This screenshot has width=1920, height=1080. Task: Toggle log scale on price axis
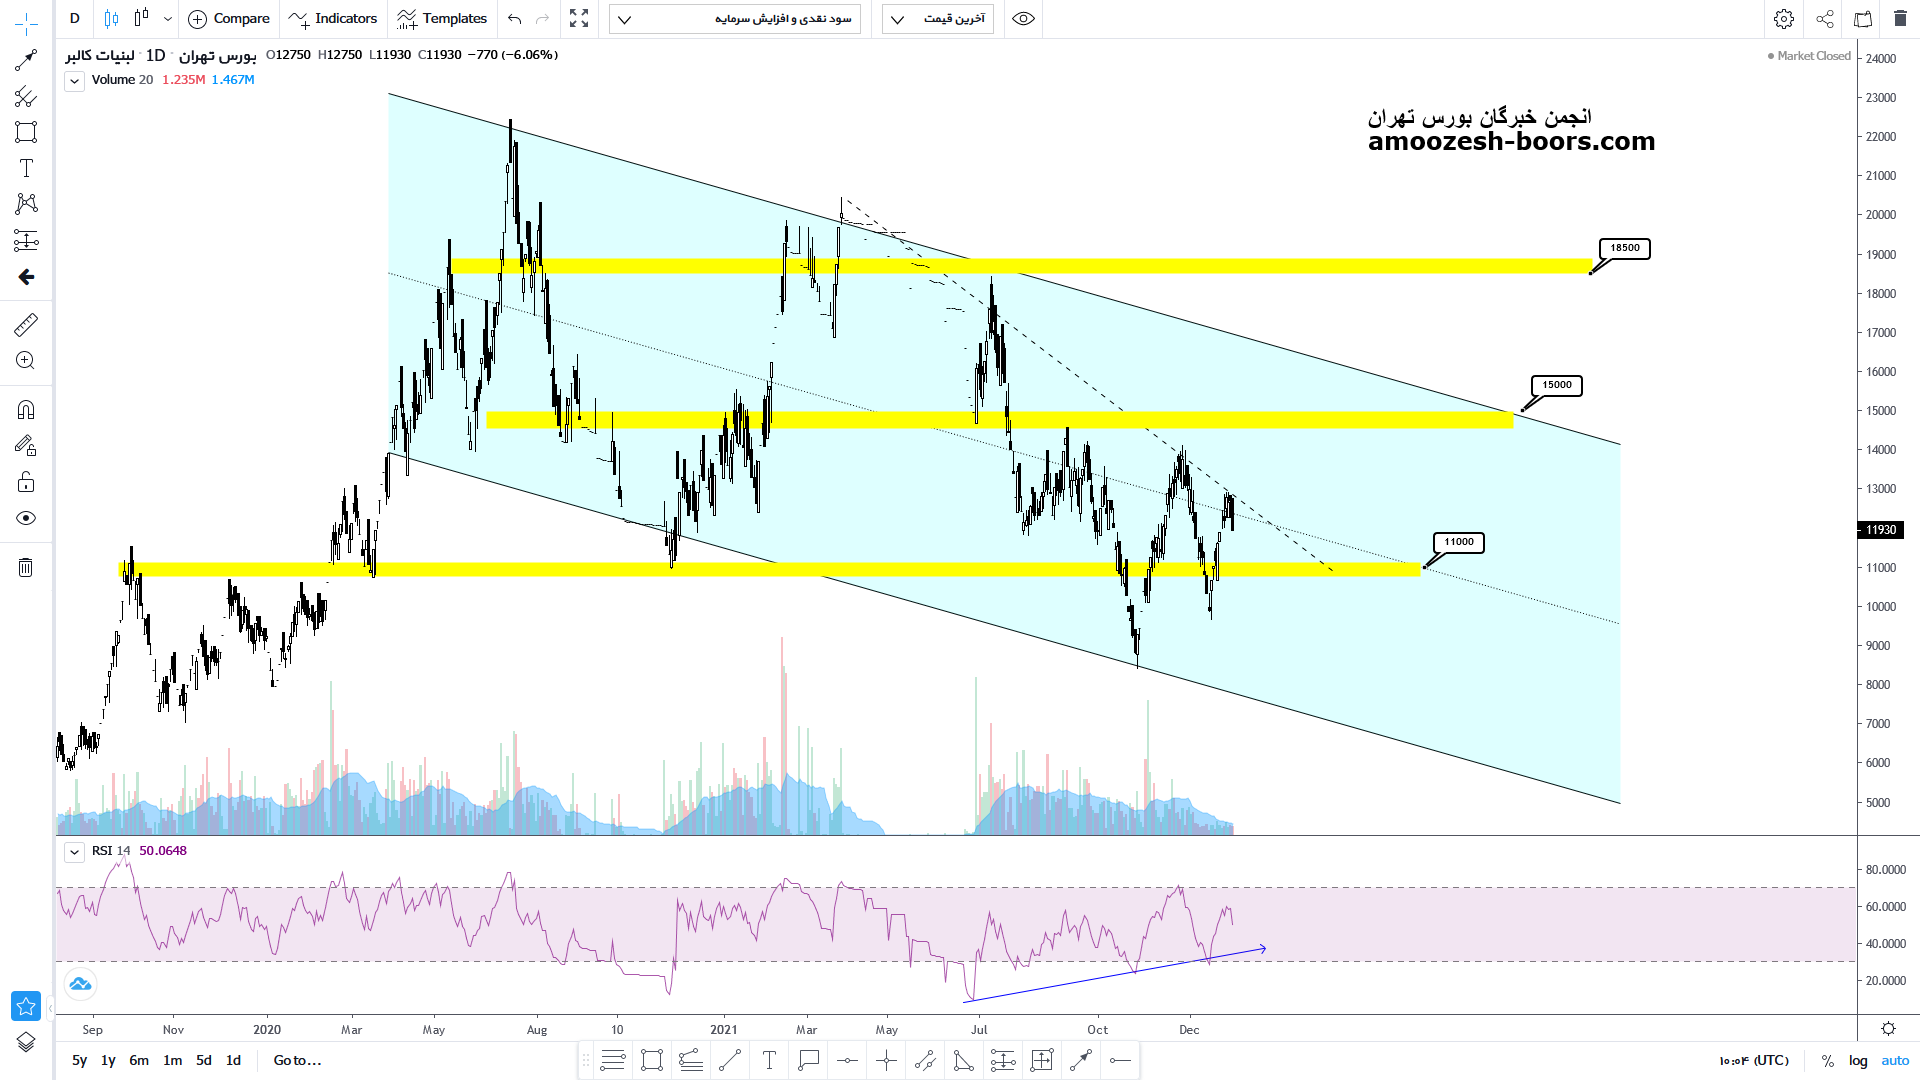point(1858,1060)
